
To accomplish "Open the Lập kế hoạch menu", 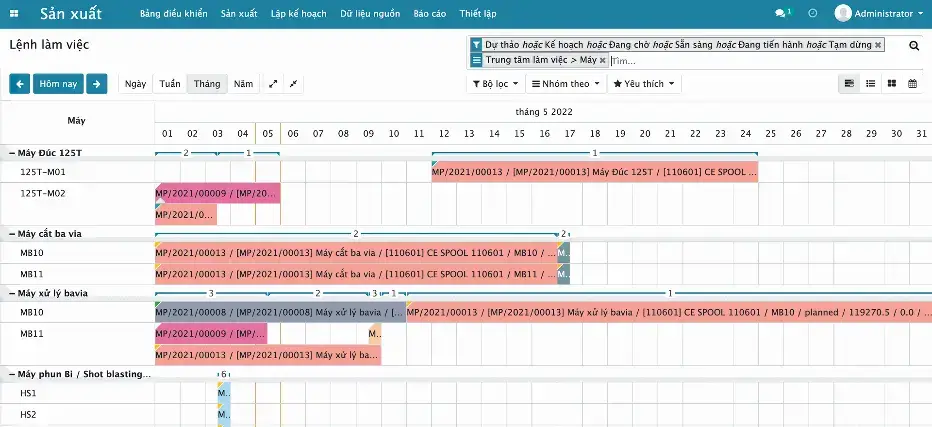I will pos(299,14).
